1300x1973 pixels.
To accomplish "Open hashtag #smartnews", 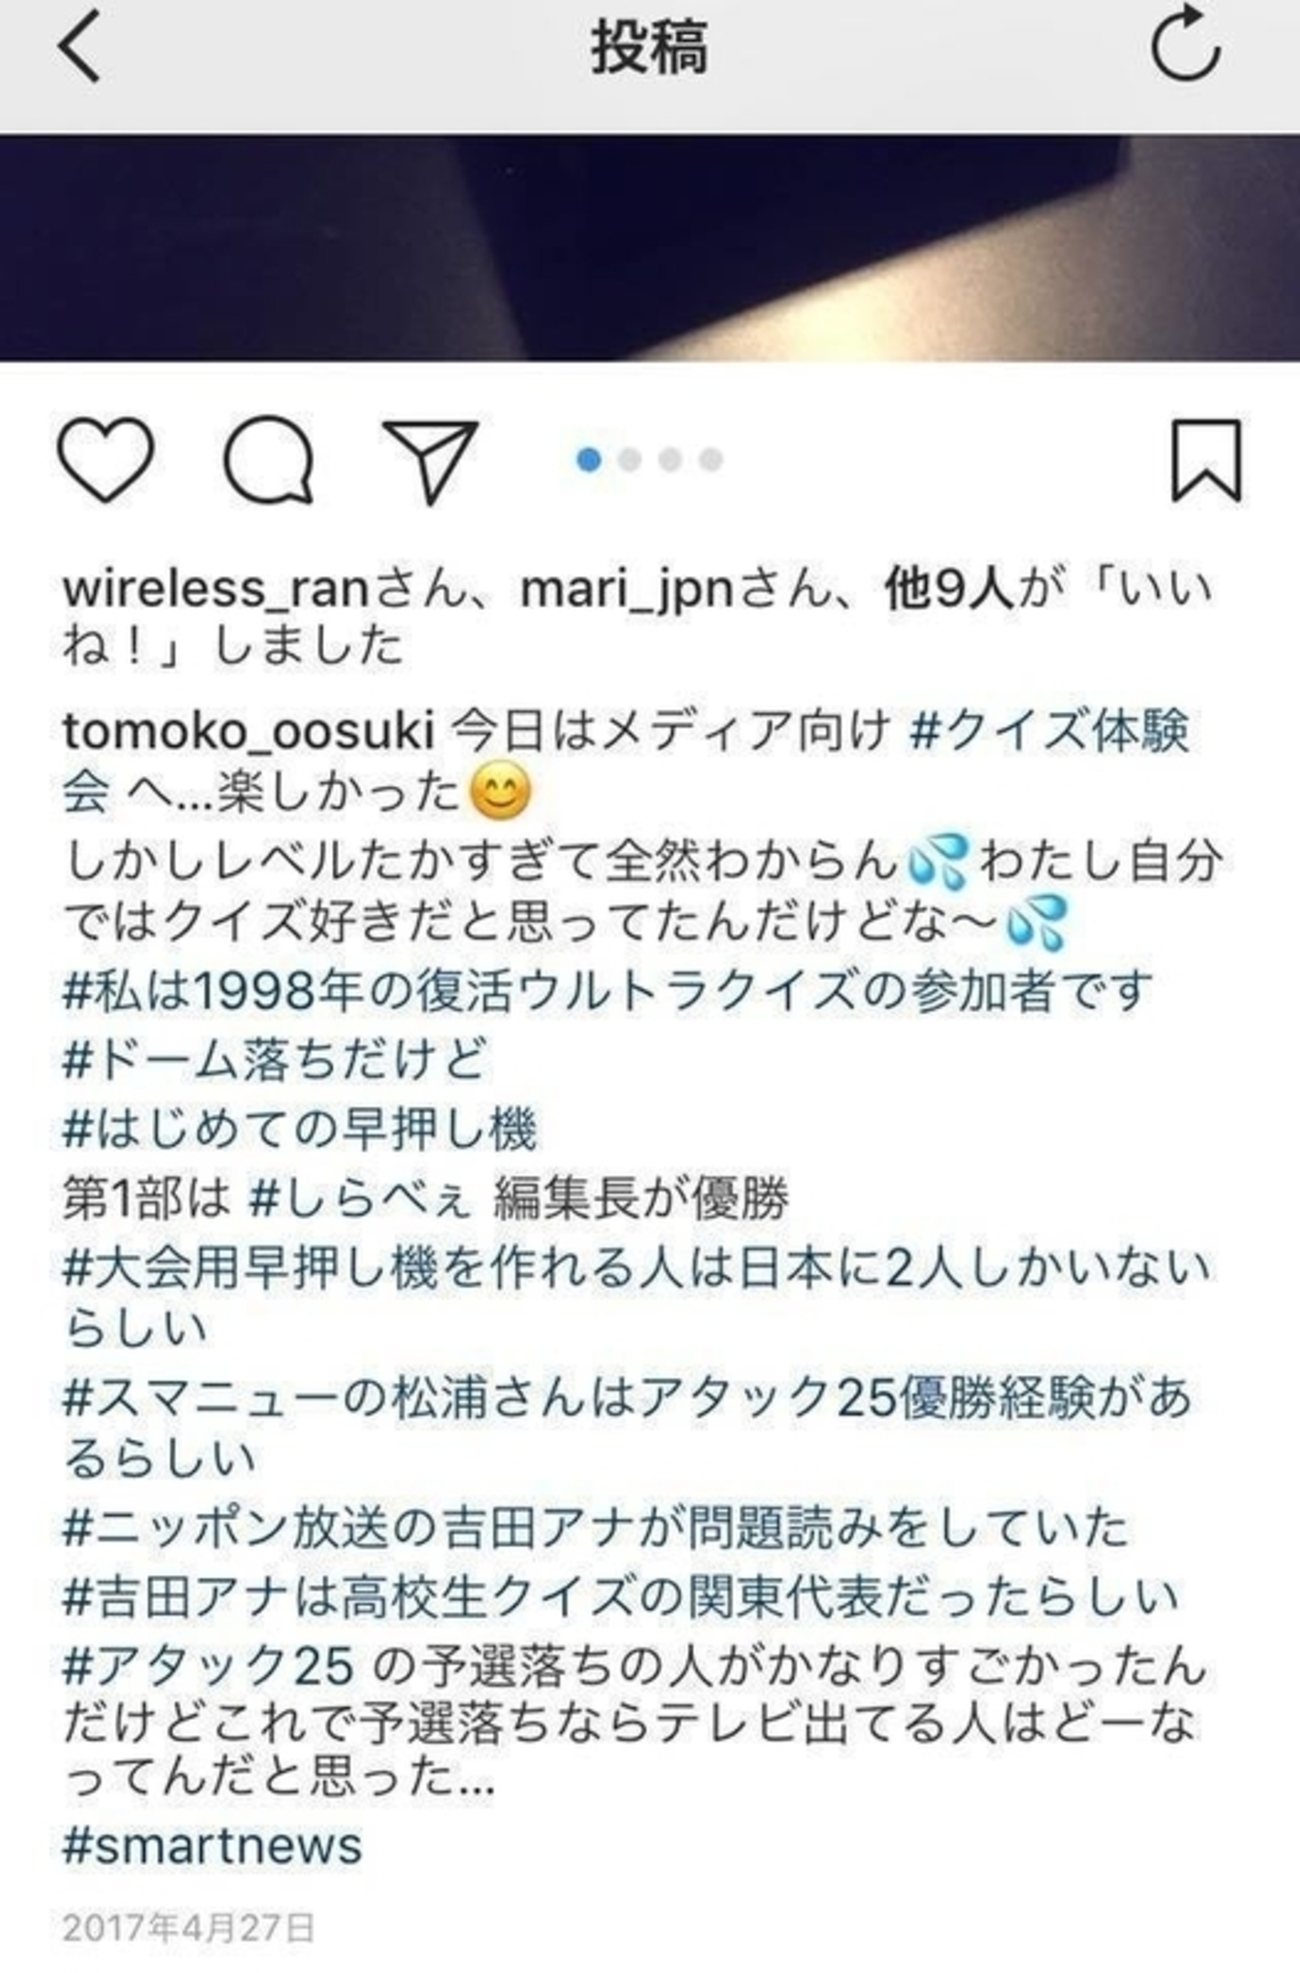I will [x=212, y=1846].
